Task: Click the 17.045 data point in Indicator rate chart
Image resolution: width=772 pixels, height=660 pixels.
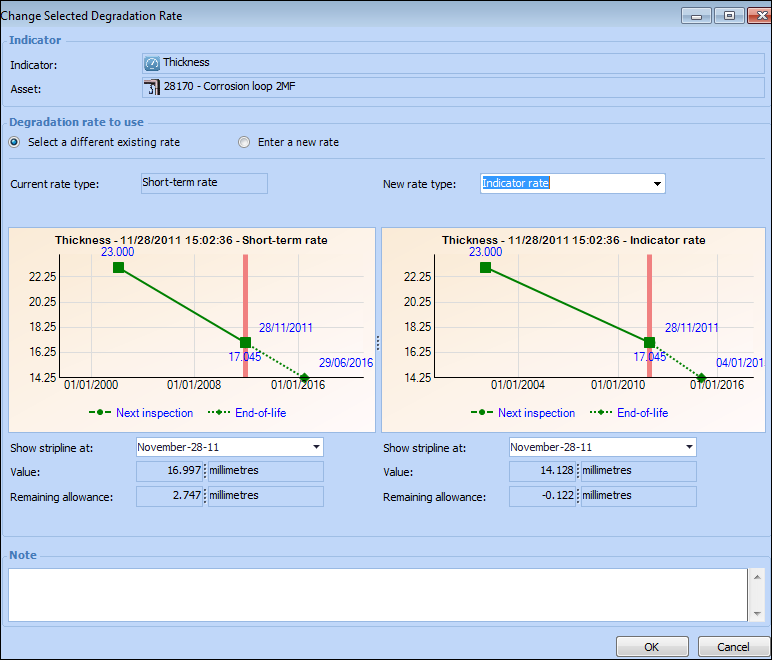Action: 649,342
